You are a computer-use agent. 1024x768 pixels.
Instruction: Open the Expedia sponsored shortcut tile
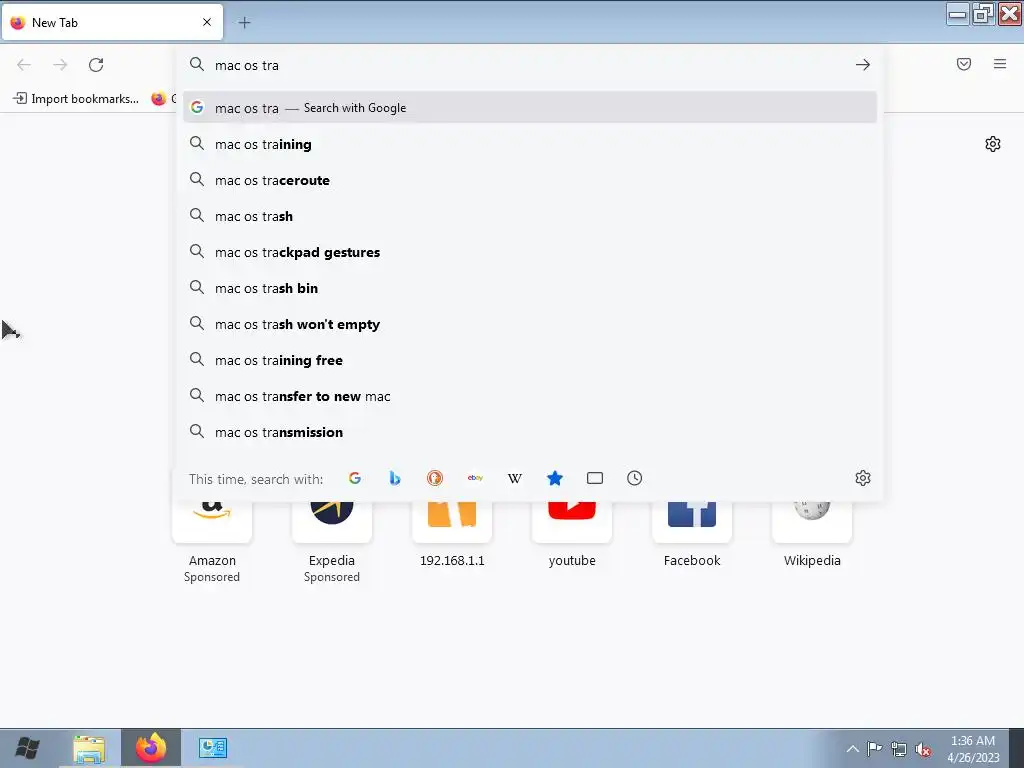[332, 541]
